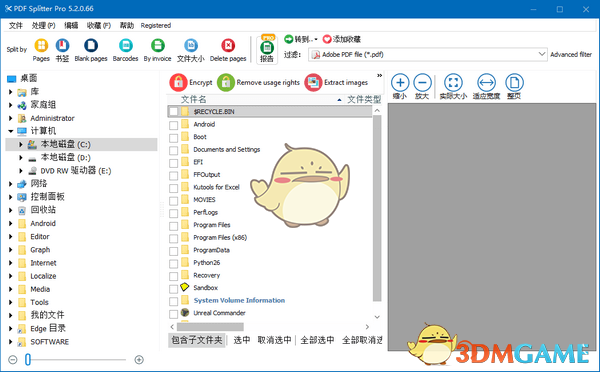The height and width of the screenshot is (372, 600).
Task: Check the Python26 folder checkbox
Action: click(x=173, y=264)
